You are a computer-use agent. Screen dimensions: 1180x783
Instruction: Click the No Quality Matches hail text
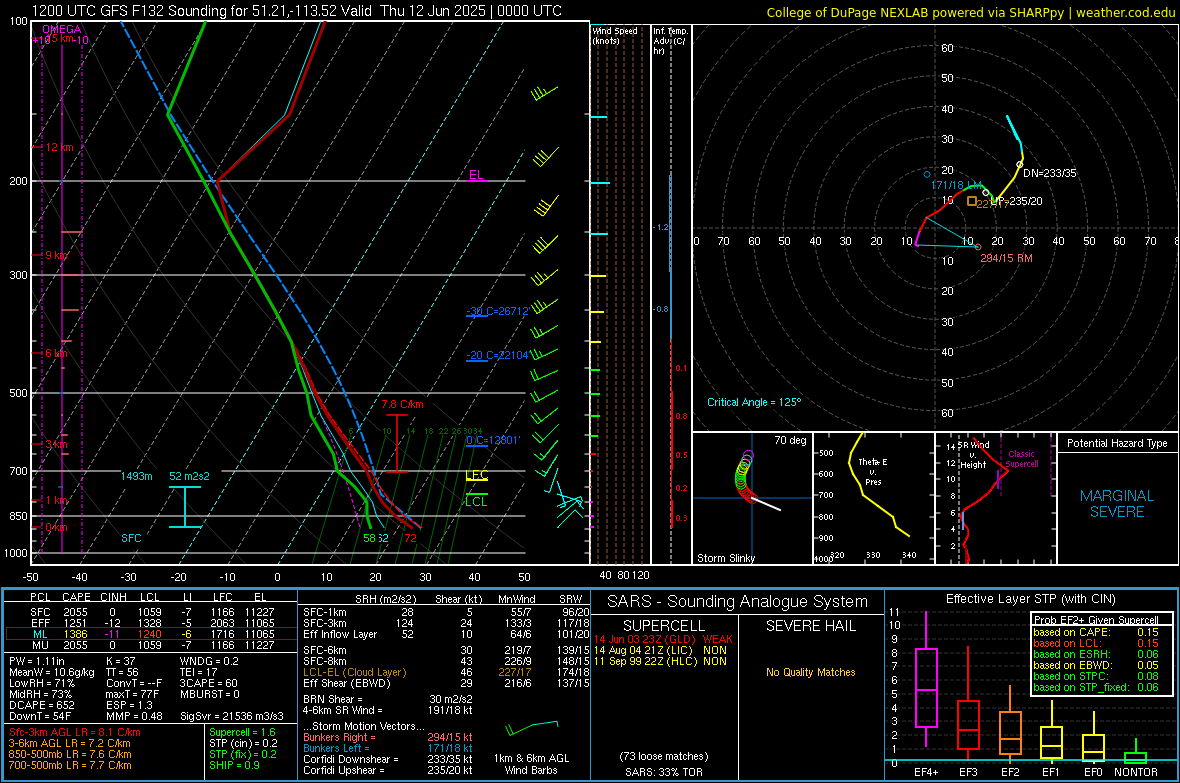810,672
